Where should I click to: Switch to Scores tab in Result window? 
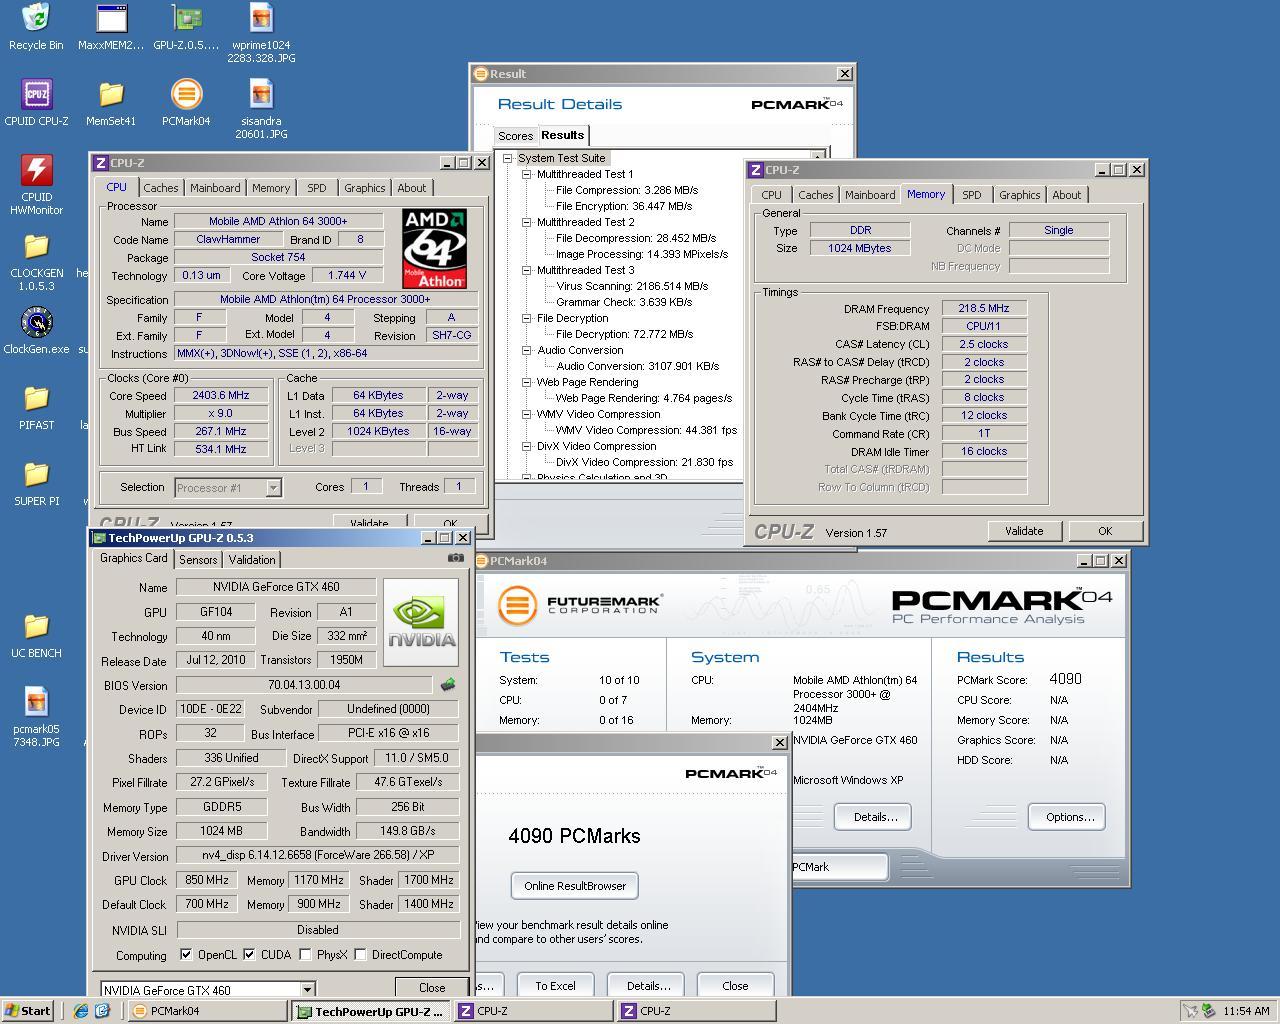[x=516, y=136]
